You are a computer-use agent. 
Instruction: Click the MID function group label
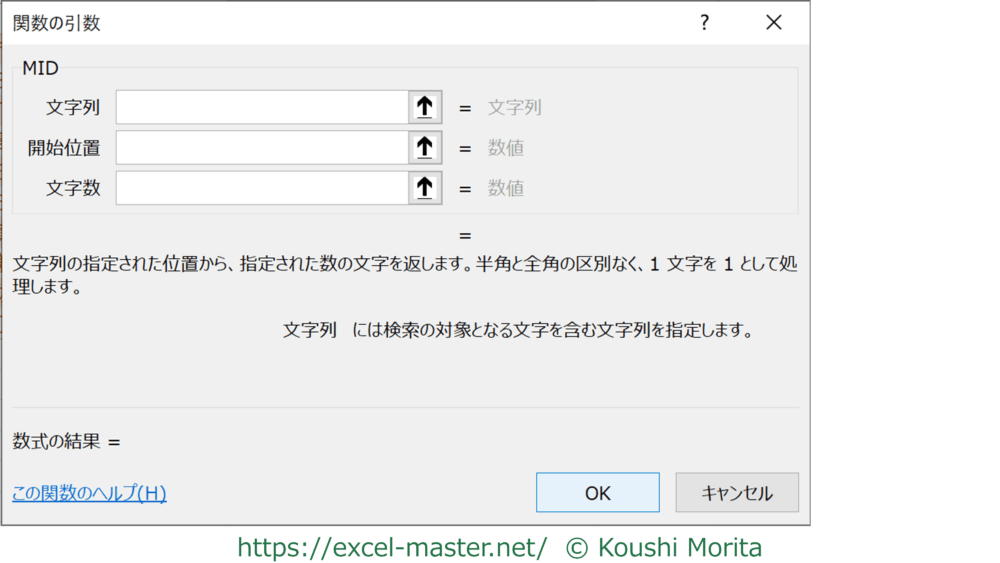point(41,69)
